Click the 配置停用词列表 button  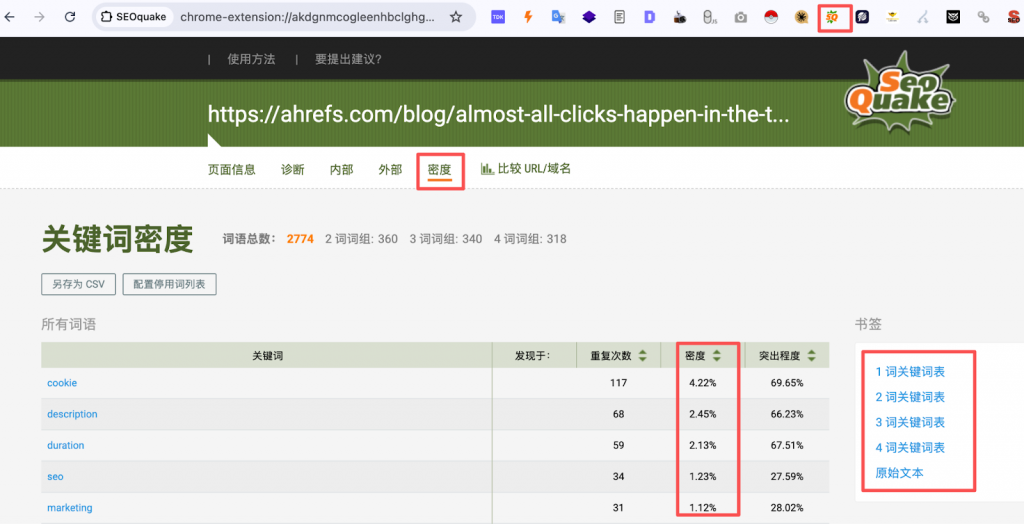pos(169,284)
